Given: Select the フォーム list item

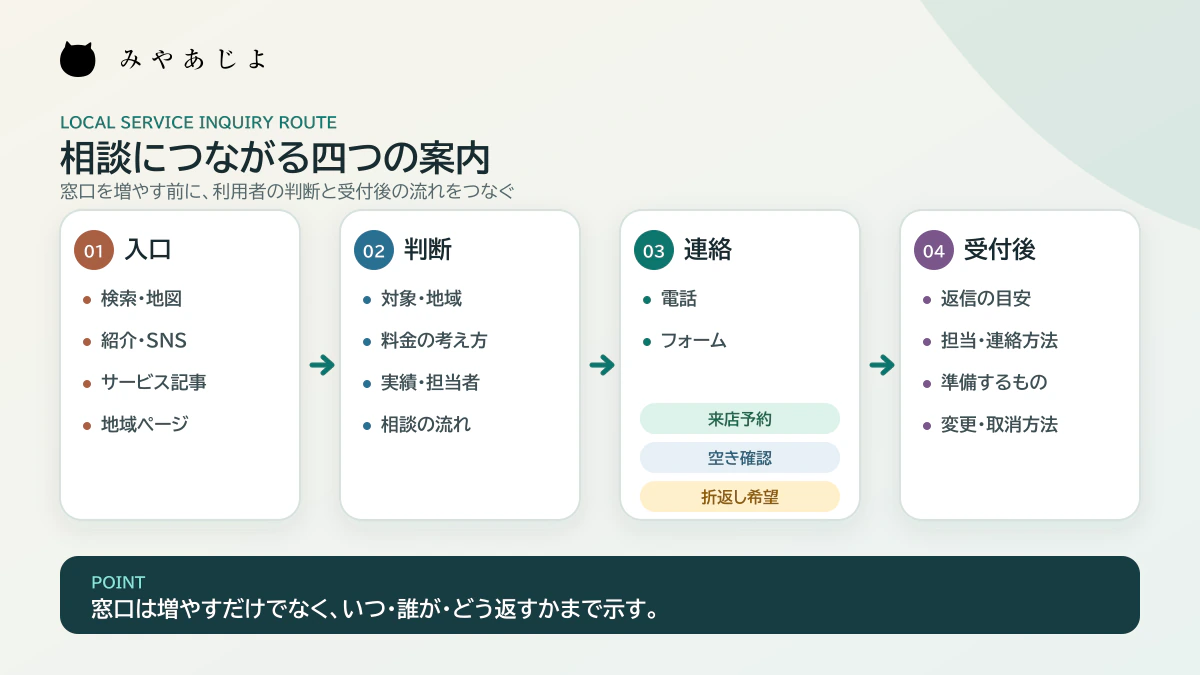Looking at the screenshot, I should [x=684, y=340].
